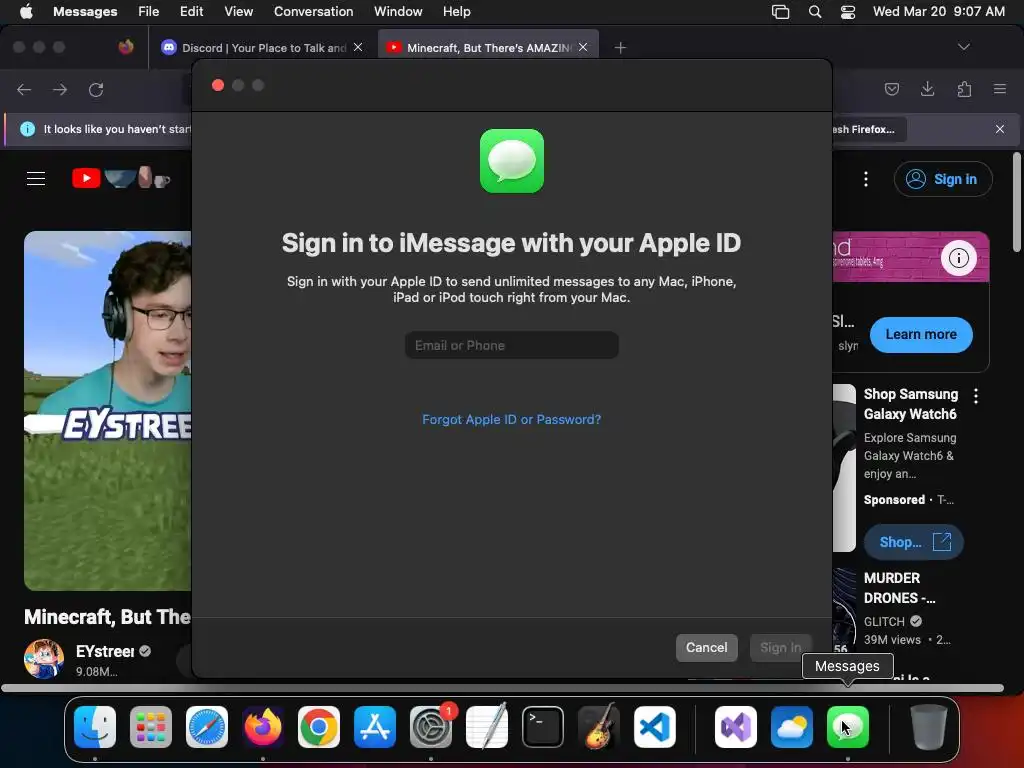The width and height of the screenshot is (1024, 768).
Task: Open Spotlight search in the menu bar
Action: click(x=814, y=12)
